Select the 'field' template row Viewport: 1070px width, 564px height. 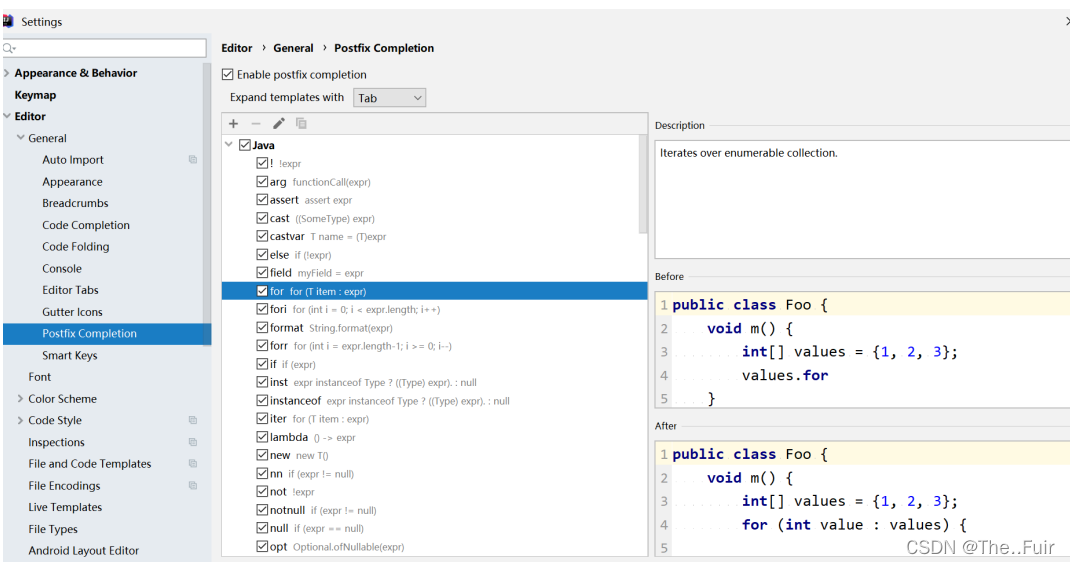pos(435,272)
